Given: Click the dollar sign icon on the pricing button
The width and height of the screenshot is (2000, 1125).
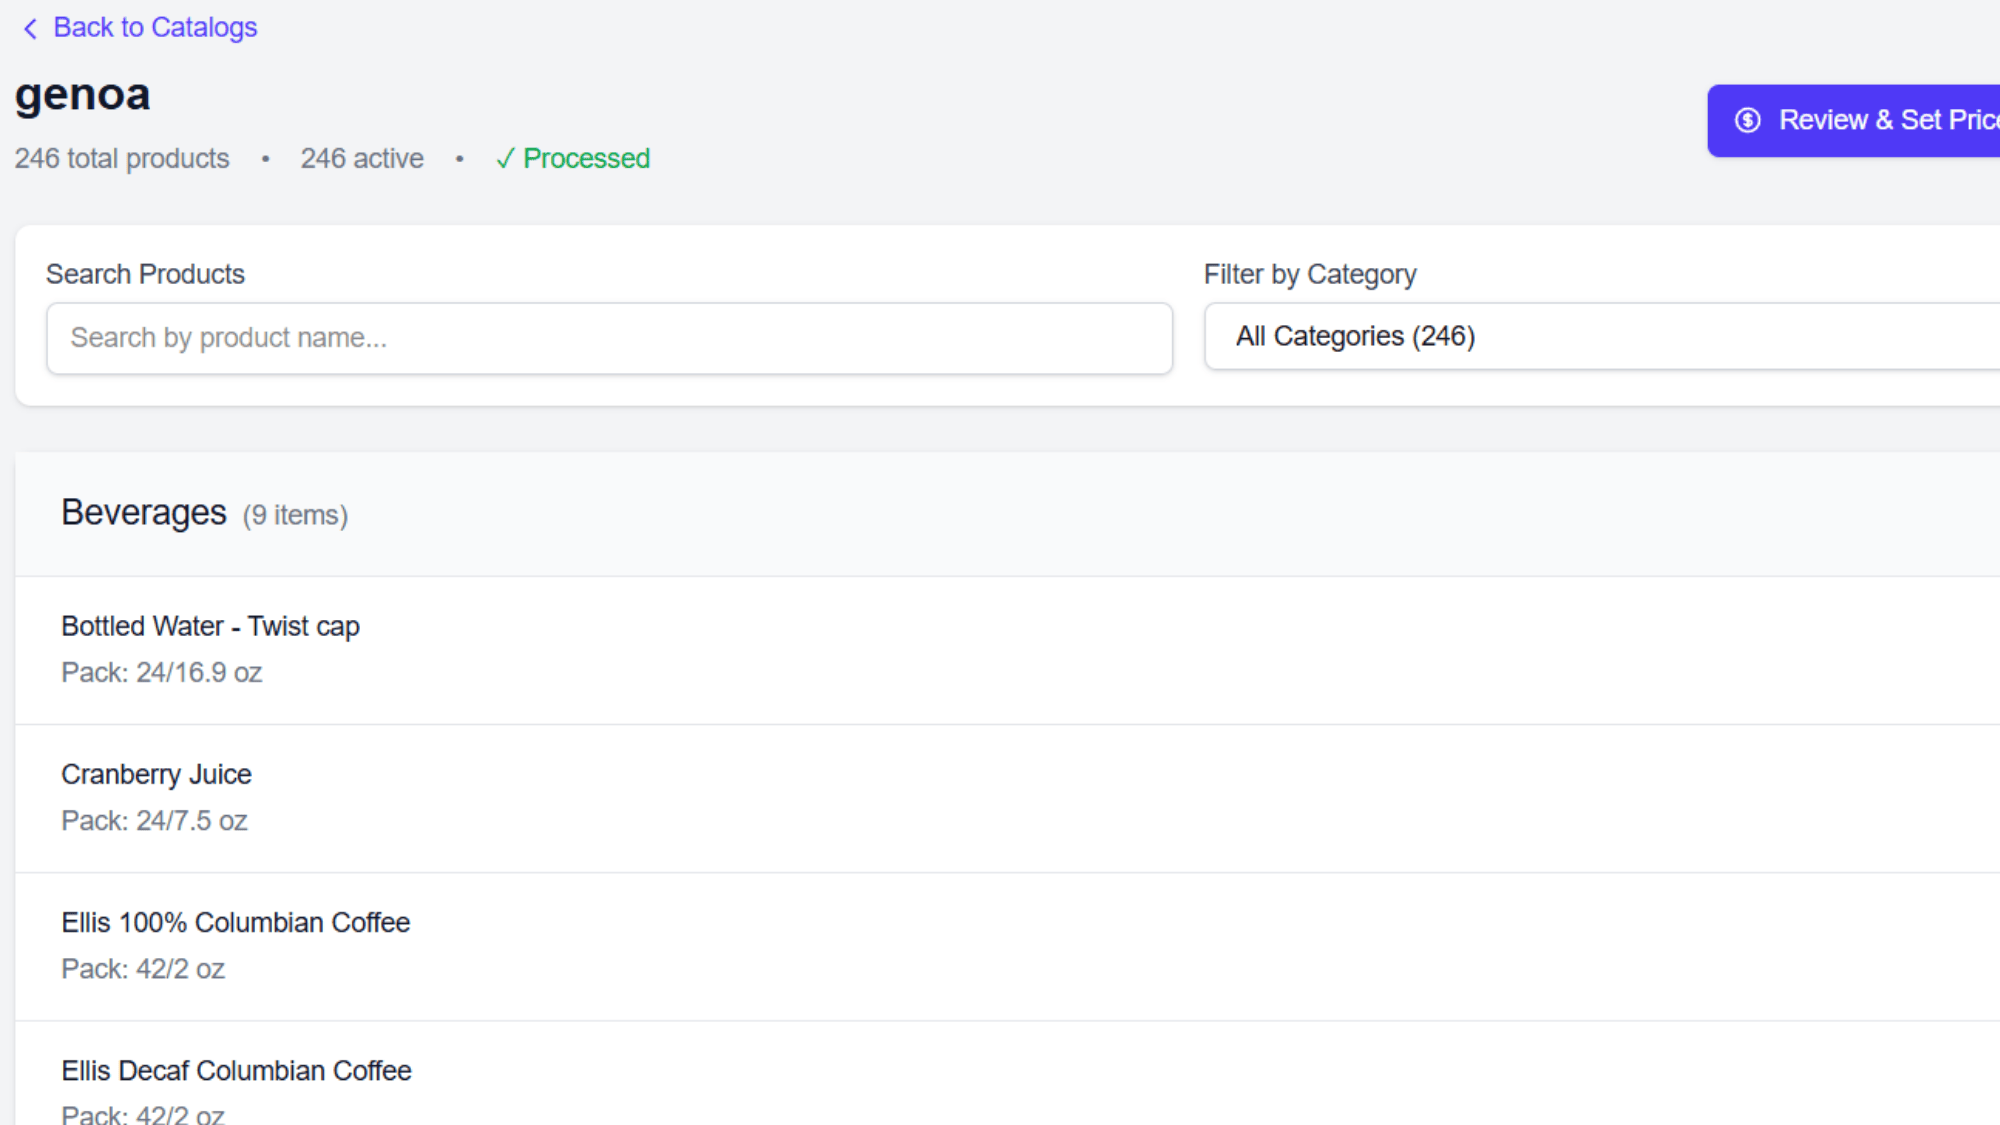Looking at the screenshot, I should tap(1747, 120).
